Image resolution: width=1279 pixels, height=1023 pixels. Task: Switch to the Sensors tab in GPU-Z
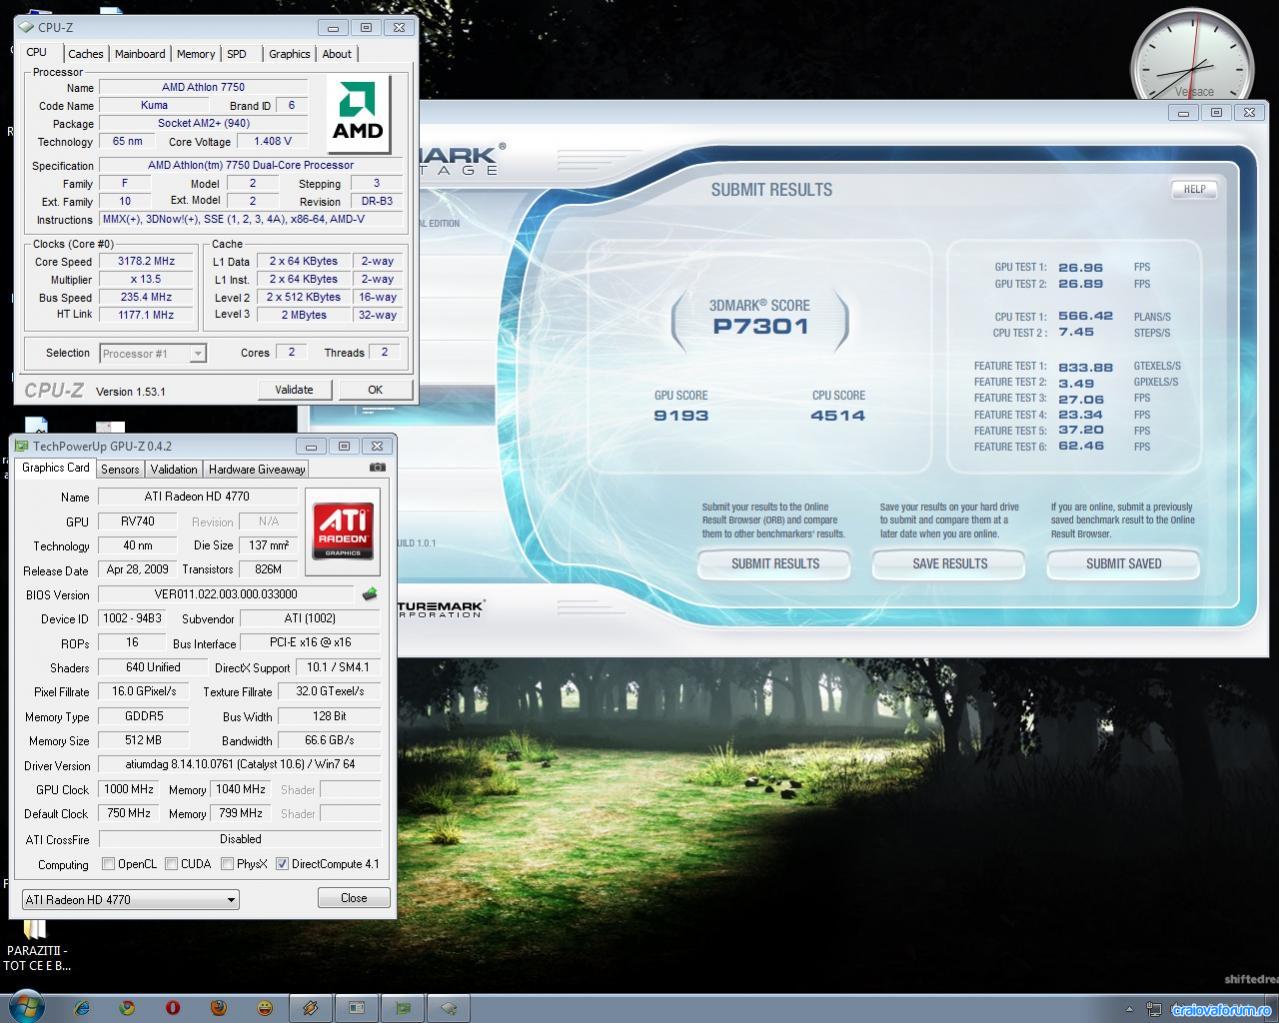tap(120, 469)
